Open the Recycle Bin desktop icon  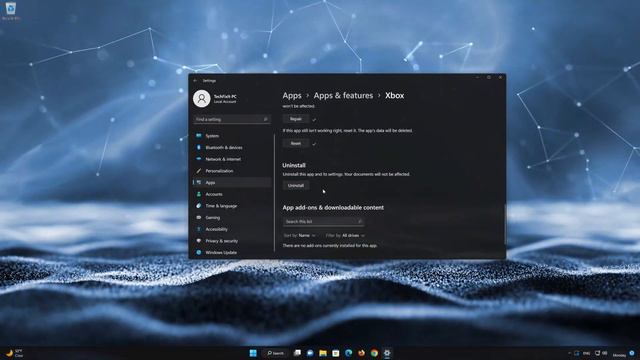coord(11,10)
